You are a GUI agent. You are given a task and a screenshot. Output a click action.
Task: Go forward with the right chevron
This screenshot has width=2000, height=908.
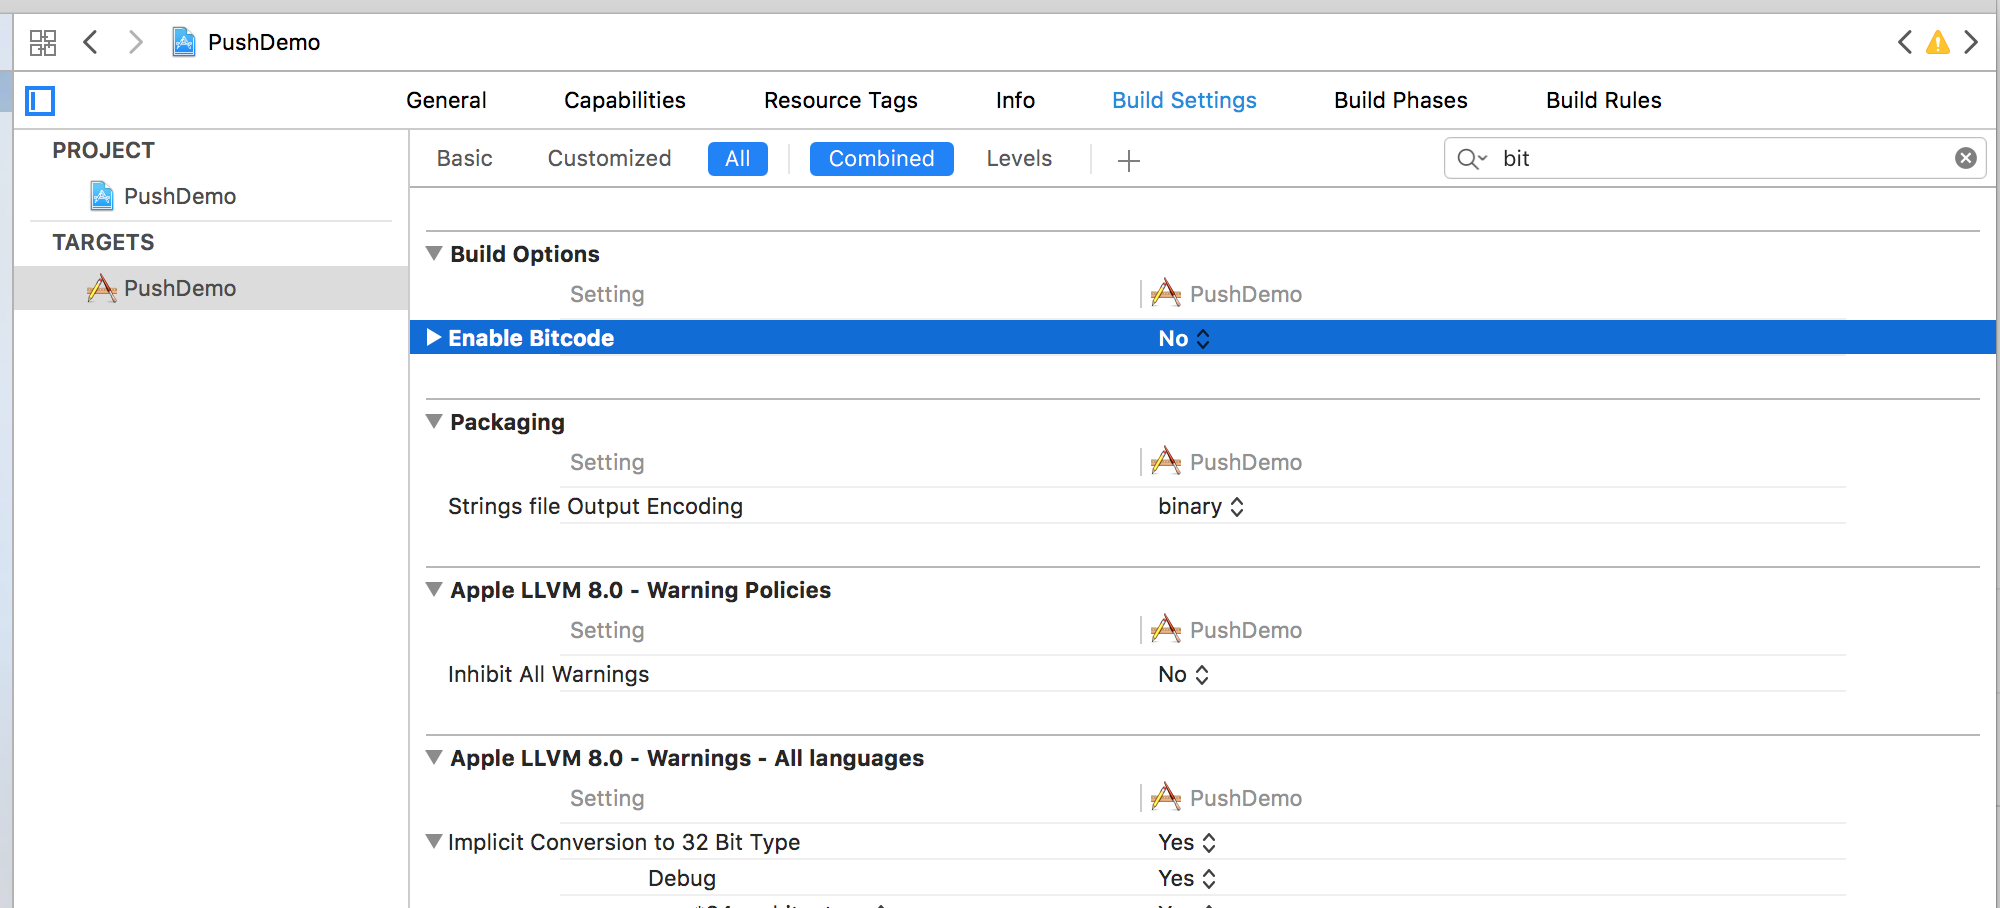point(136,42)
